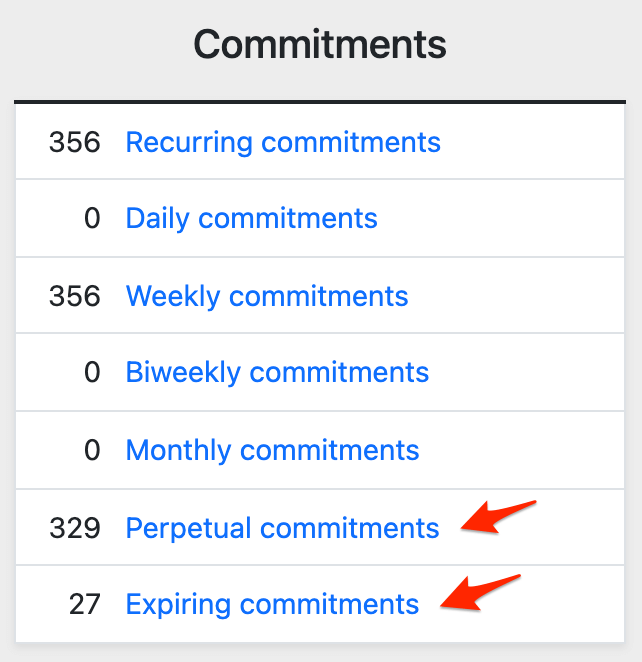Click the 0 count beside Monthly commitments

[x=92, y=450]
